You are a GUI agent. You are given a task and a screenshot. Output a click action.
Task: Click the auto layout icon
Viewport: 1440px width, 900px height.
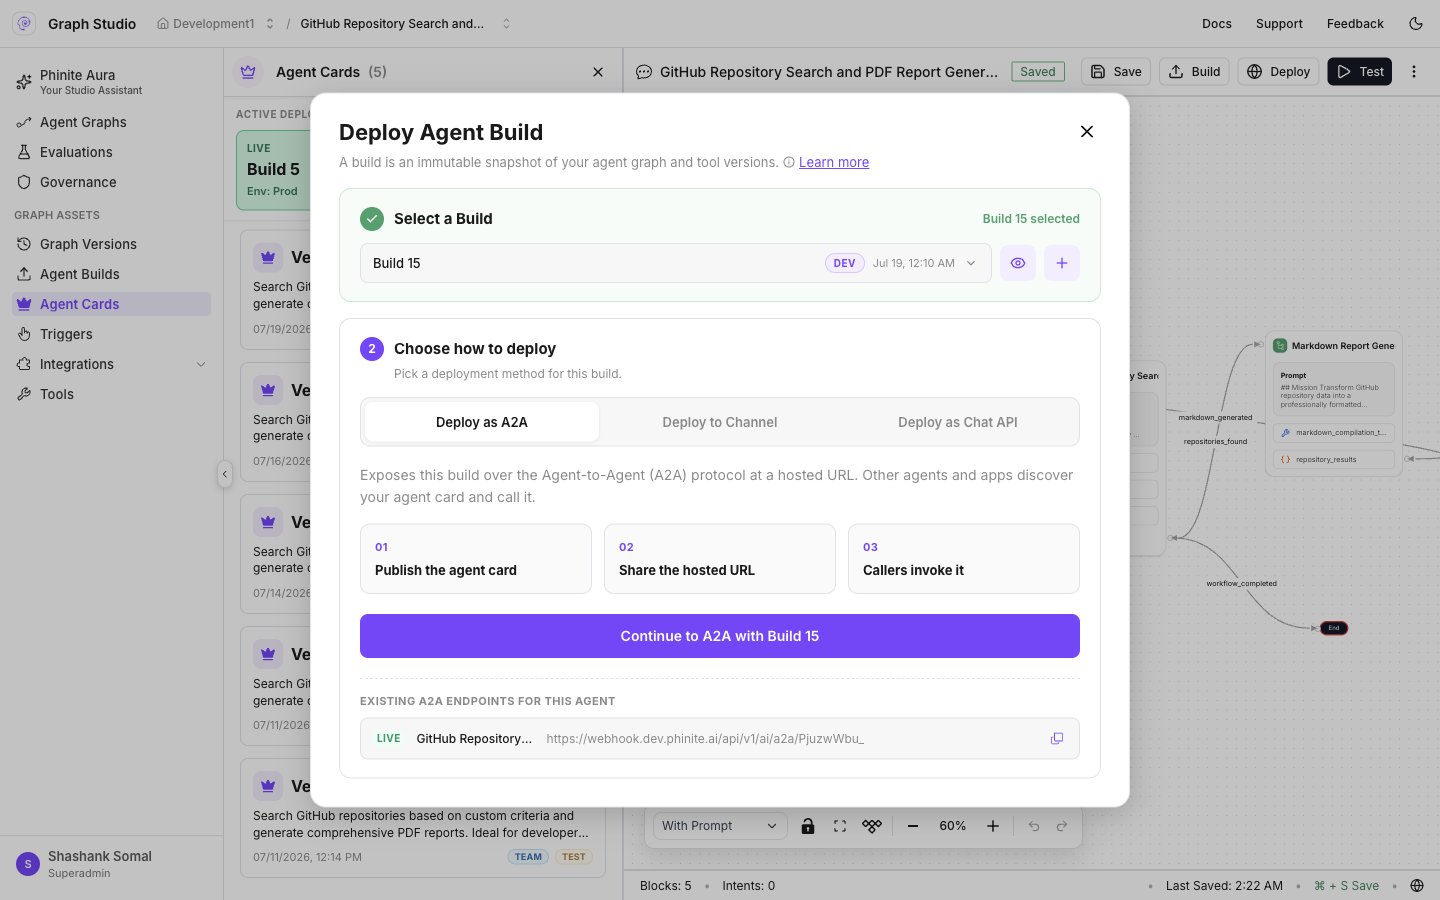(872, 826)
